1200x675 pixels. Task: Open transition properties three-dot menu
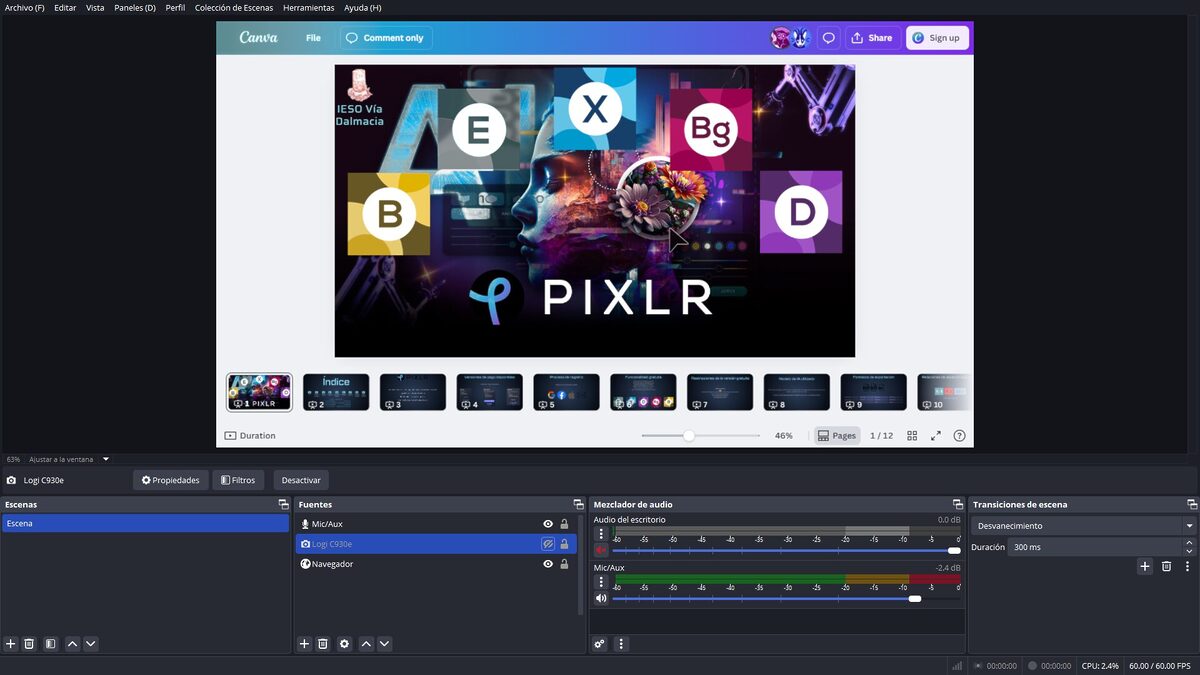pyautogui.click(x=1185, y=566)
